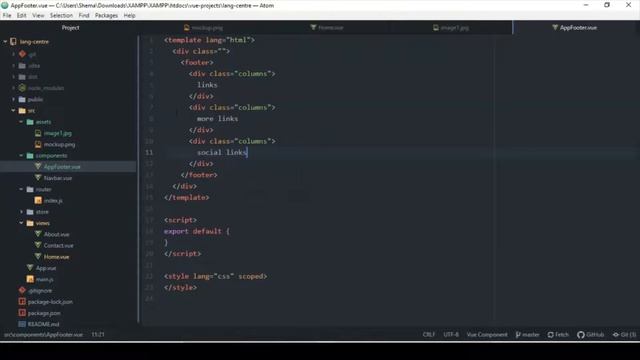Viewport: 640px width, 360px height.
Task: Click the npm icon beside package-lock.json
Action: (22, 302)
